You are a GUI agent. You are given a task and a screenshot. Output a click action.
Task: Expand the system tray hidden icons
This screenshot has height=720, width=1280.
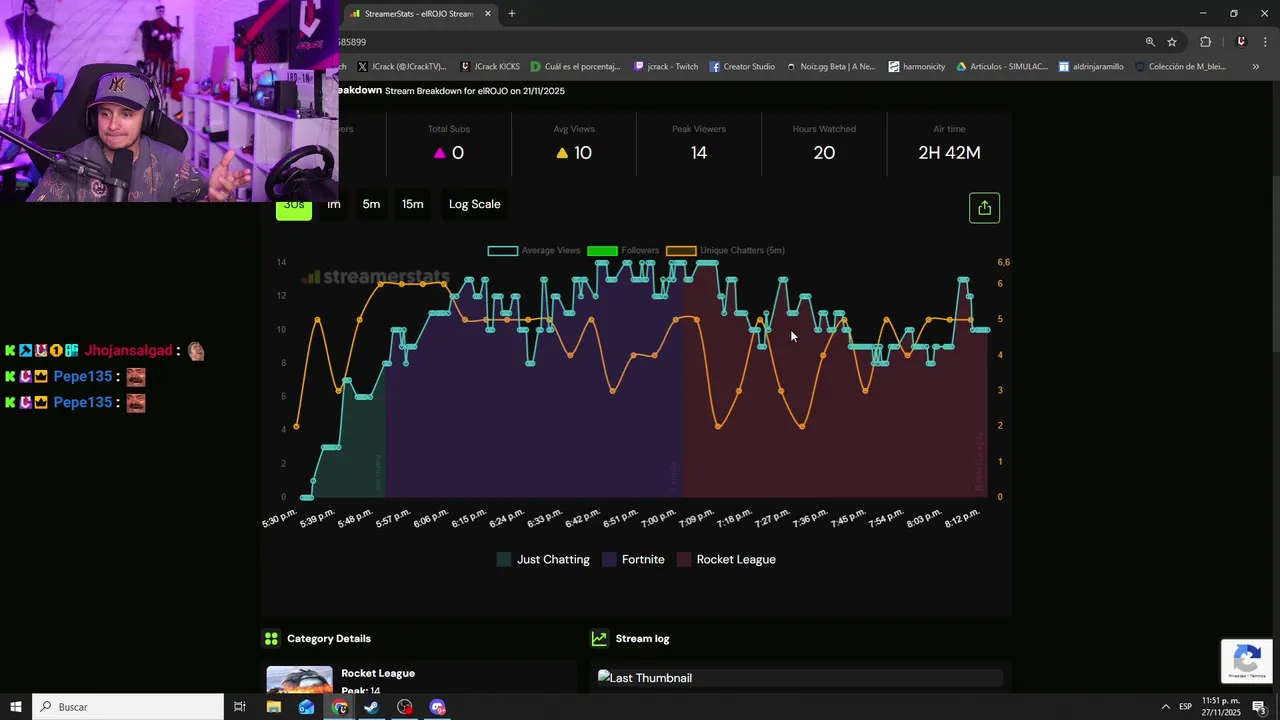point(1165,707)
